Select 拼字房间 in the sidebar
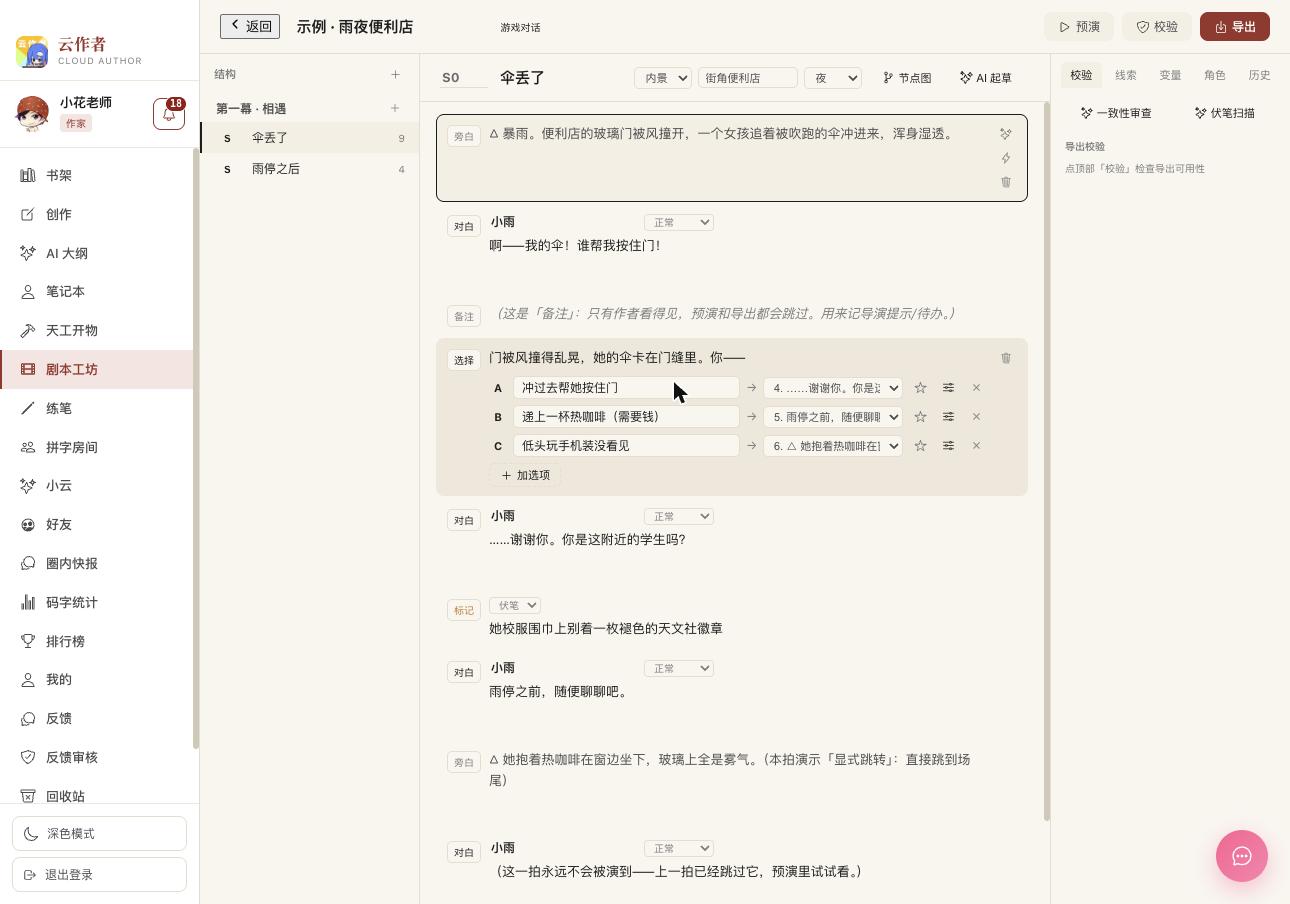 point(97,448)
